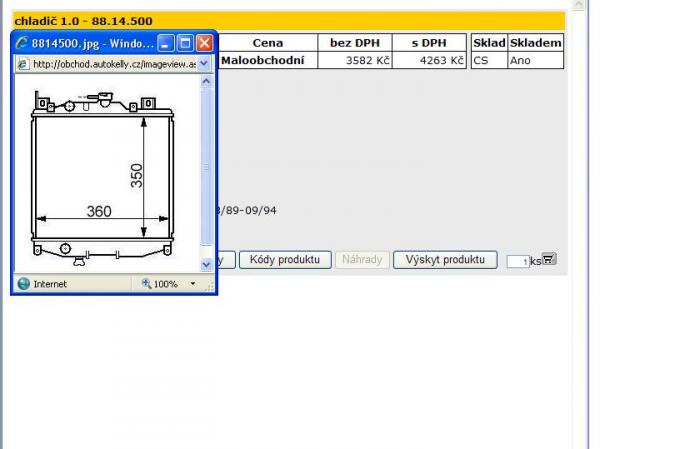Click the magnifier zoom icon in status bar
Viewport: 700px width, 449px height.
(146, 284)
